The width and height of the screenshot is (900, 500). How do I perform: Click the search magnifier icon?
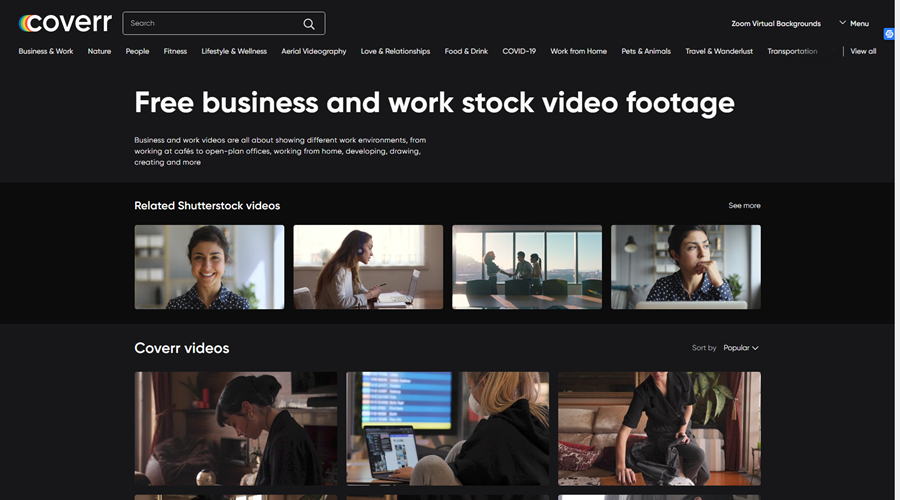point(309,24)
